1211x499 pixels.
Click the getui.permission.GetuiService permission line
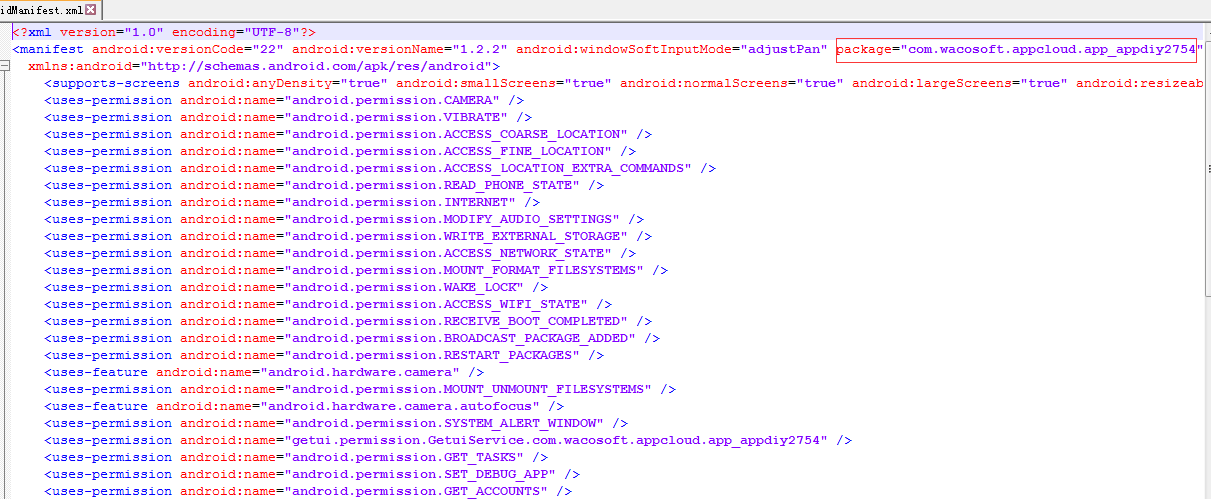pyautogui.click(x=448, y=440)
